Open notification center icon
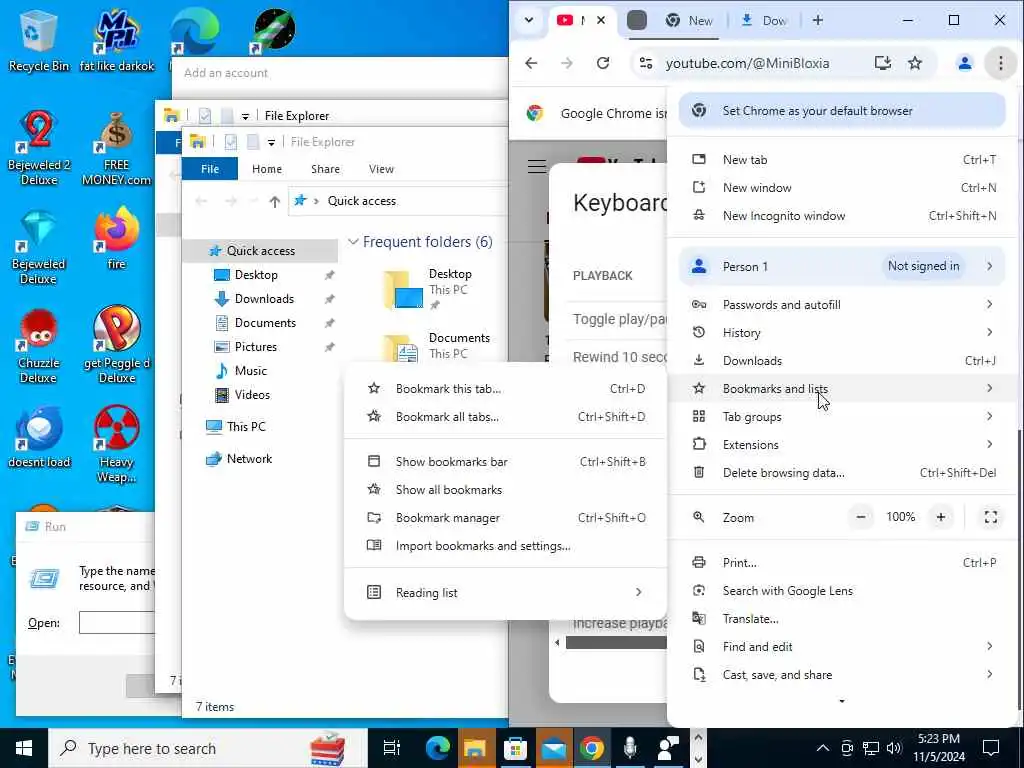 (991, 748)
